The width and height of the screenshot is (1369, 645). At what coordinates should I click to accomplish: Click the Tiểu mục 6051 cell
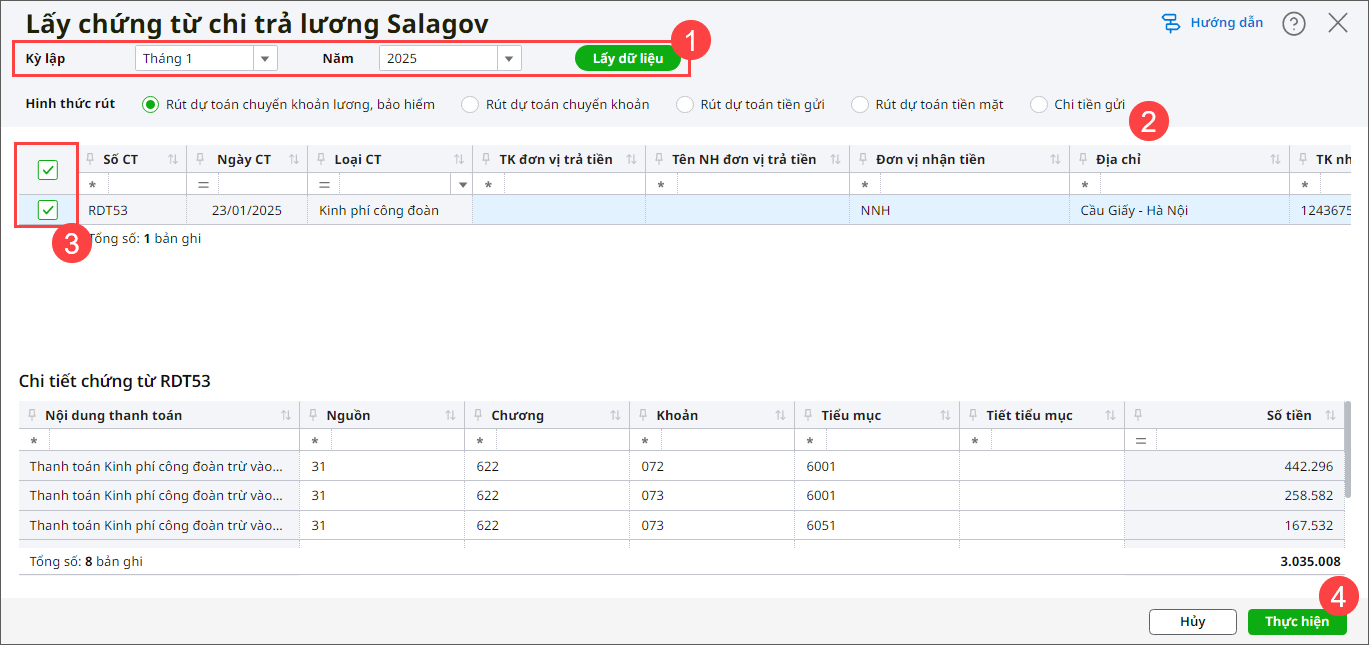877,525
